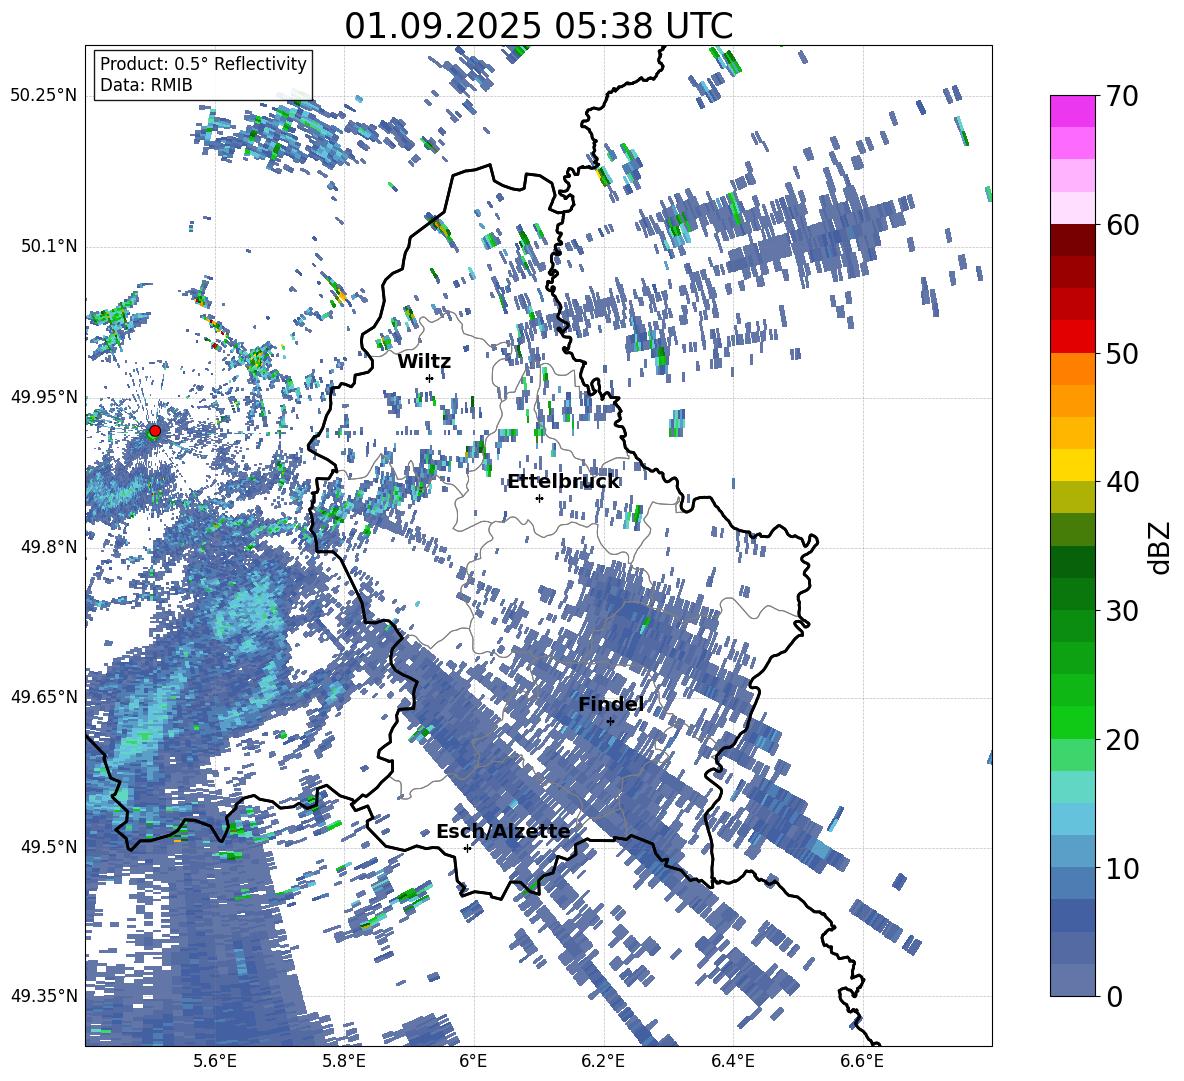1184x1081 pixels.
Task: Click the cross marker below Esch/Alzette
Action: point(467,848)
